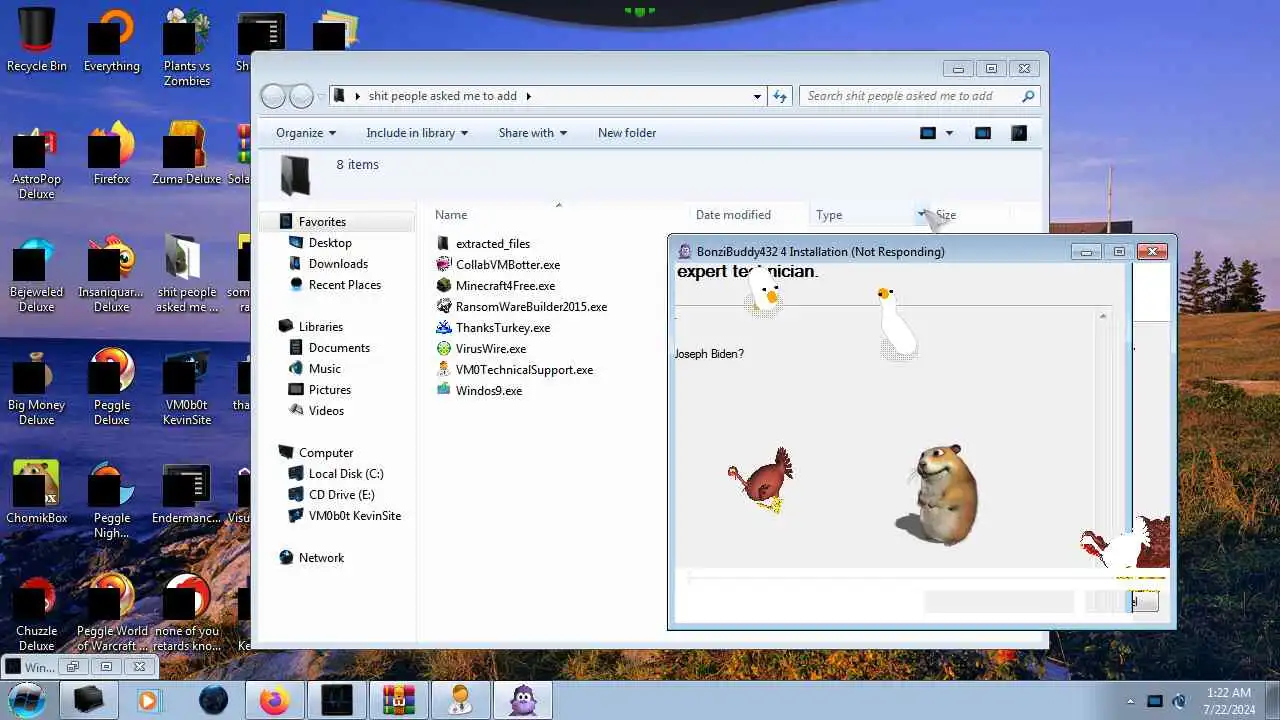Select Downloads in the navigation pane
This screenshot has height=720, width=1280.
(338, 264)
